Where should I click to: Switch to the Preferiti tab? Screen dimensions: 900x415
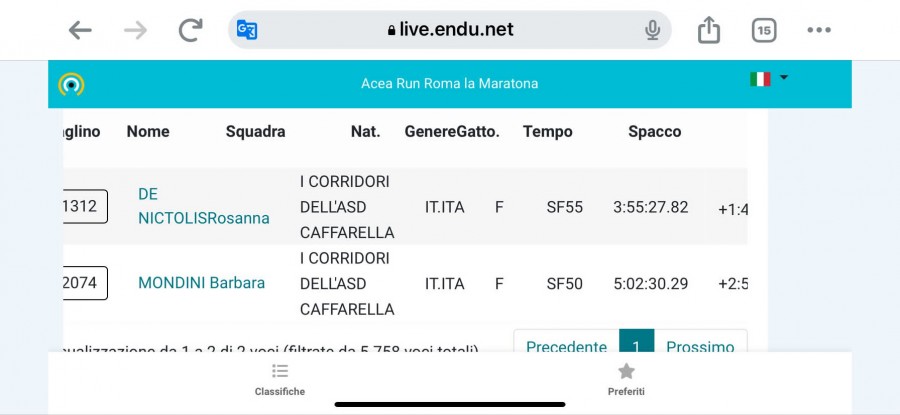pyautogui.click(x=626, y=379)
